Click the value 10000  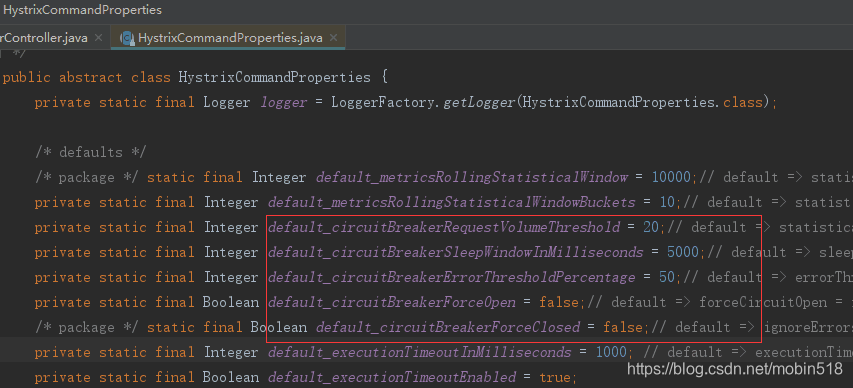pyautogui.click(x=671, y=177)
